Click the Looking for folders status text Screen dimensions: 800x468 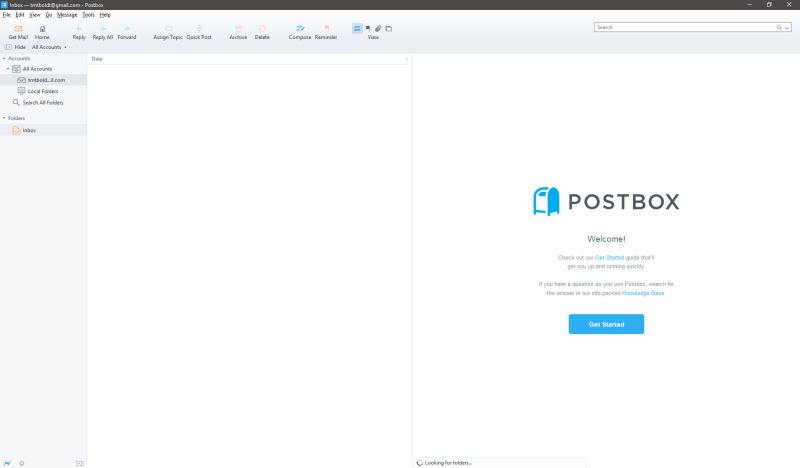coord(448,463)
